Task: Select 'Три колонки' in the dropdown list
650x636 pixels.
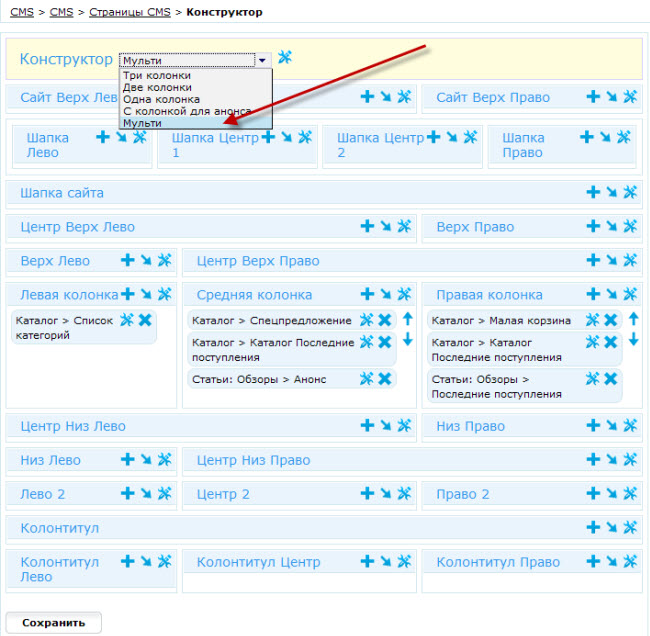Action: (195, 75)
